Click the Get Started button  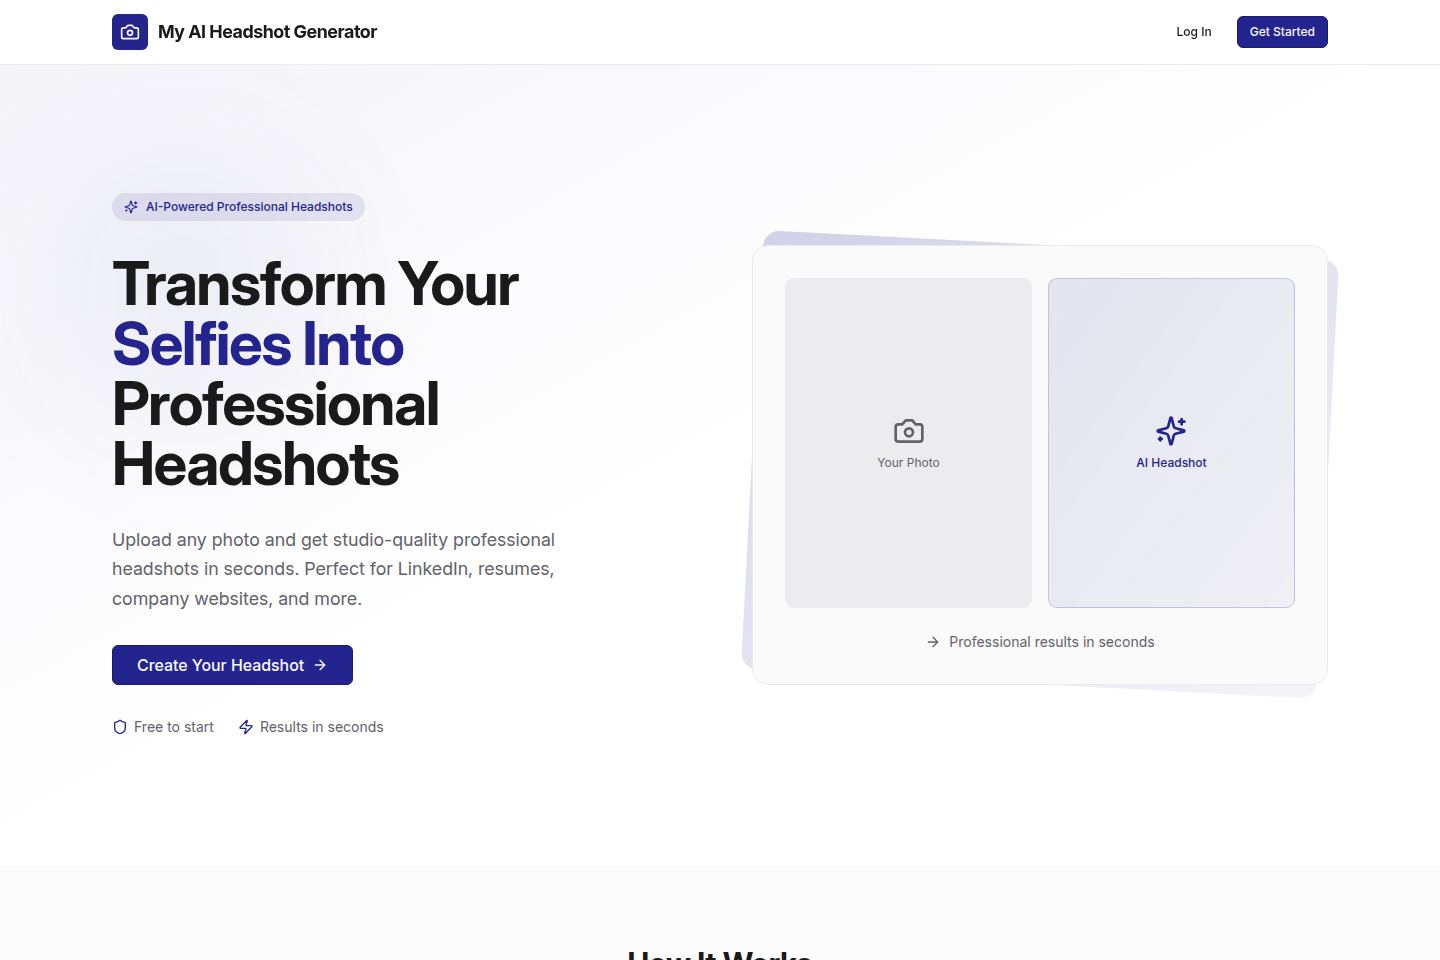(x=1282, y=32)
